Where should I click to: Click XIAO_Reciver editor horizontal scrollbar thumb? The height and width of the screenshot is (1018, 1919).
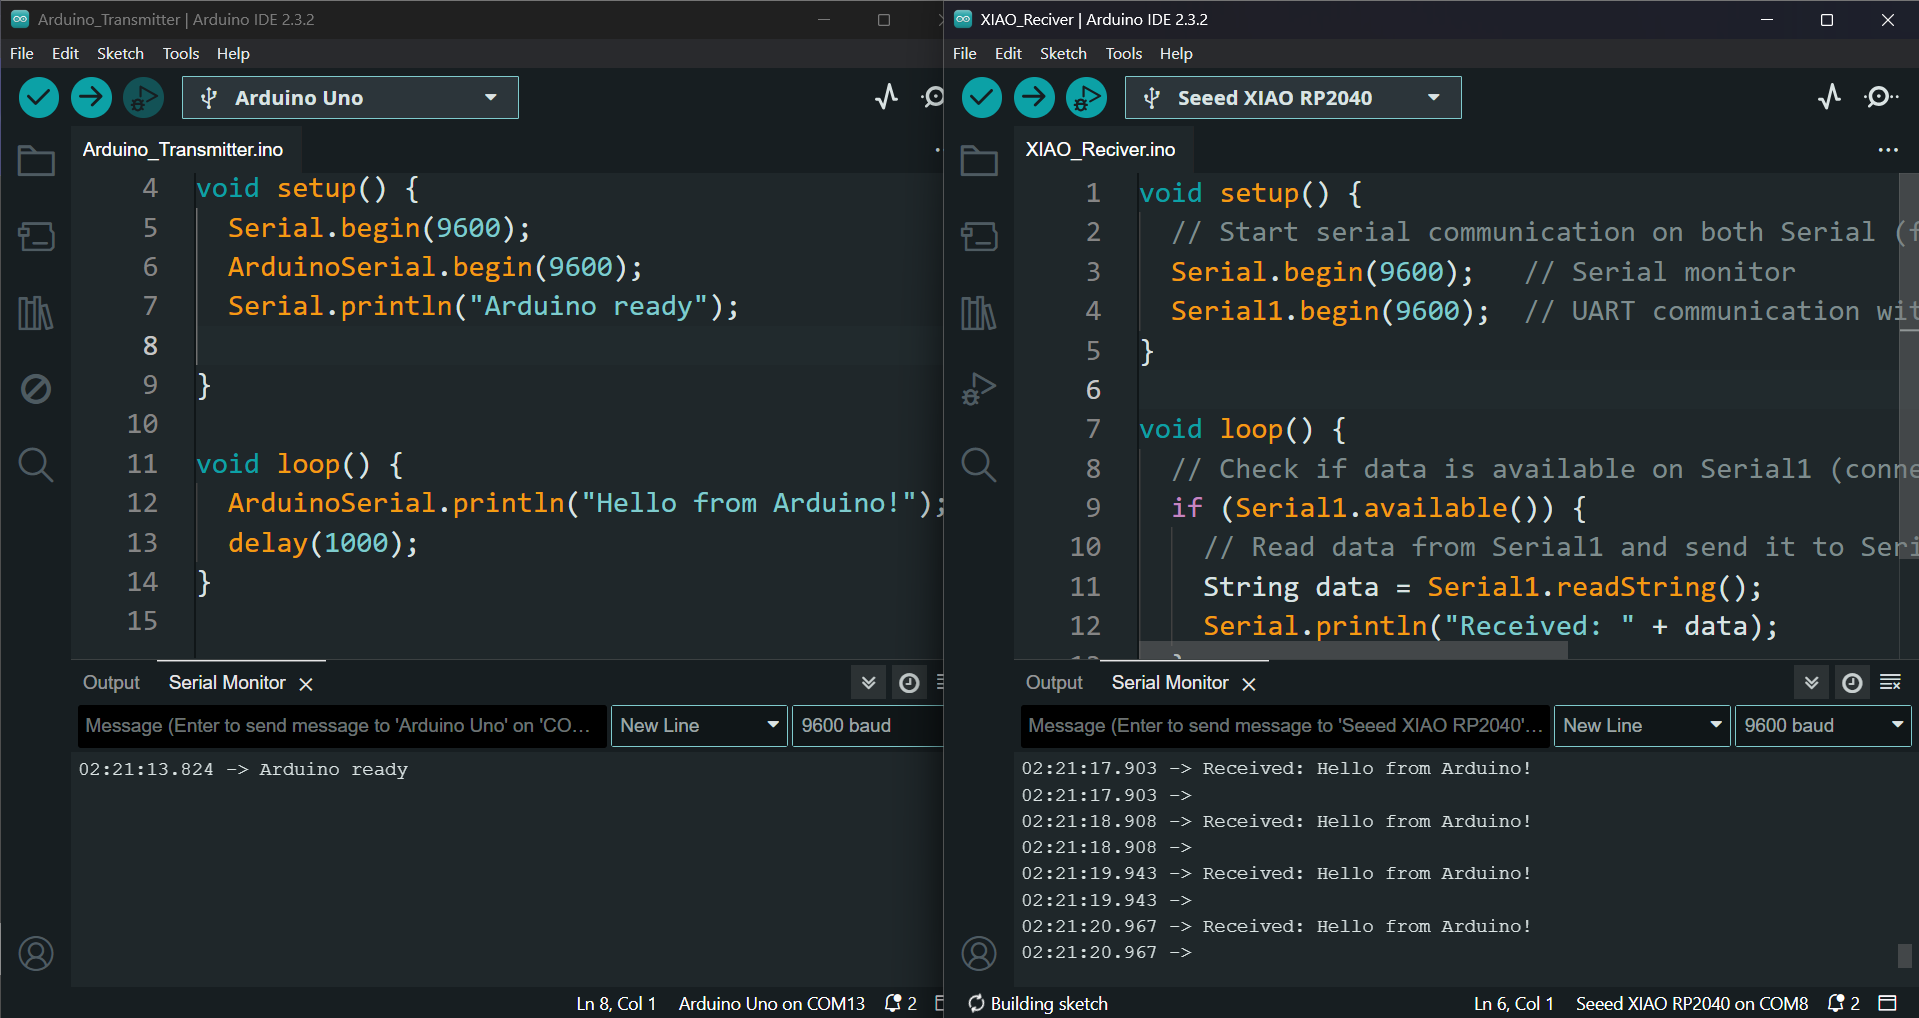[1353, 651]
